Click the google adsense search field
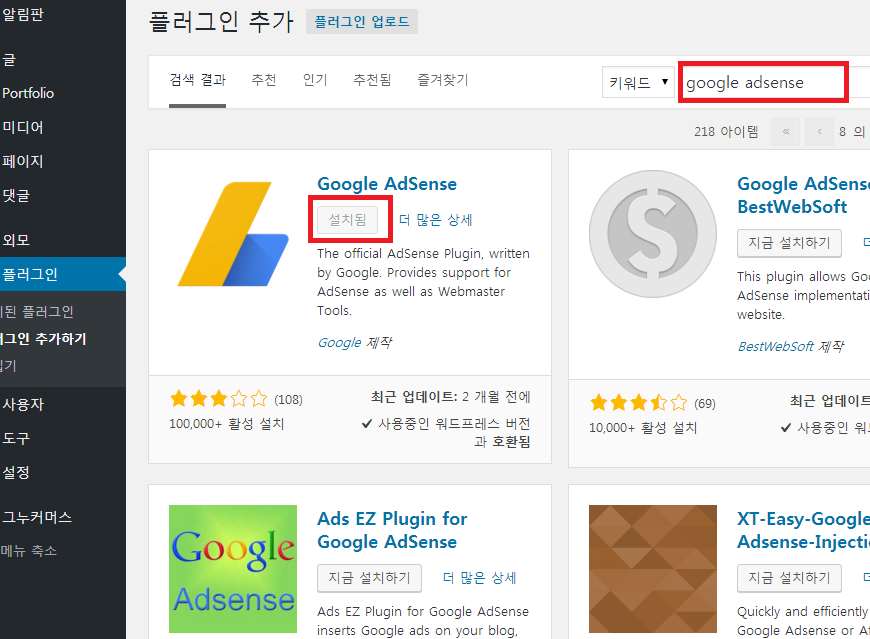This screenshot has height=639, width=870. [764, 83]
